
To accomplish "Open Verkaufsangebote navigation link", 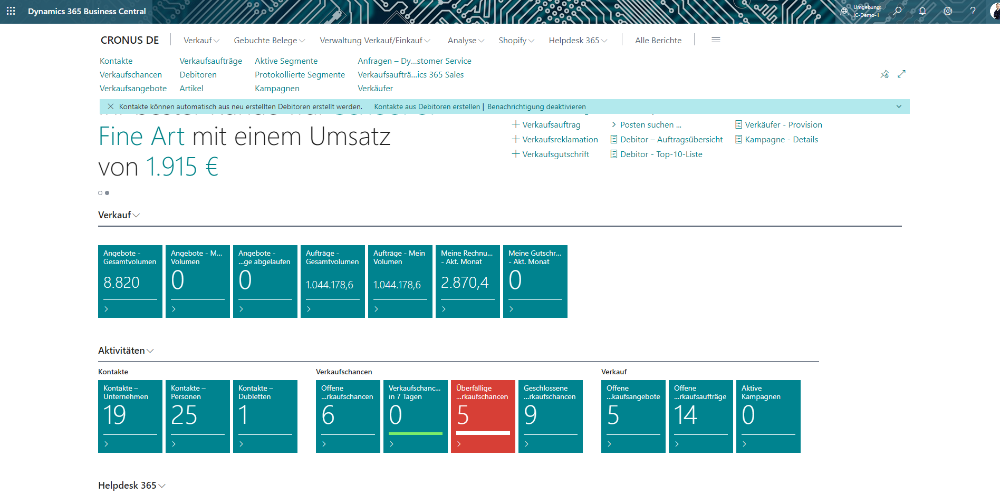I will point(133,89).
